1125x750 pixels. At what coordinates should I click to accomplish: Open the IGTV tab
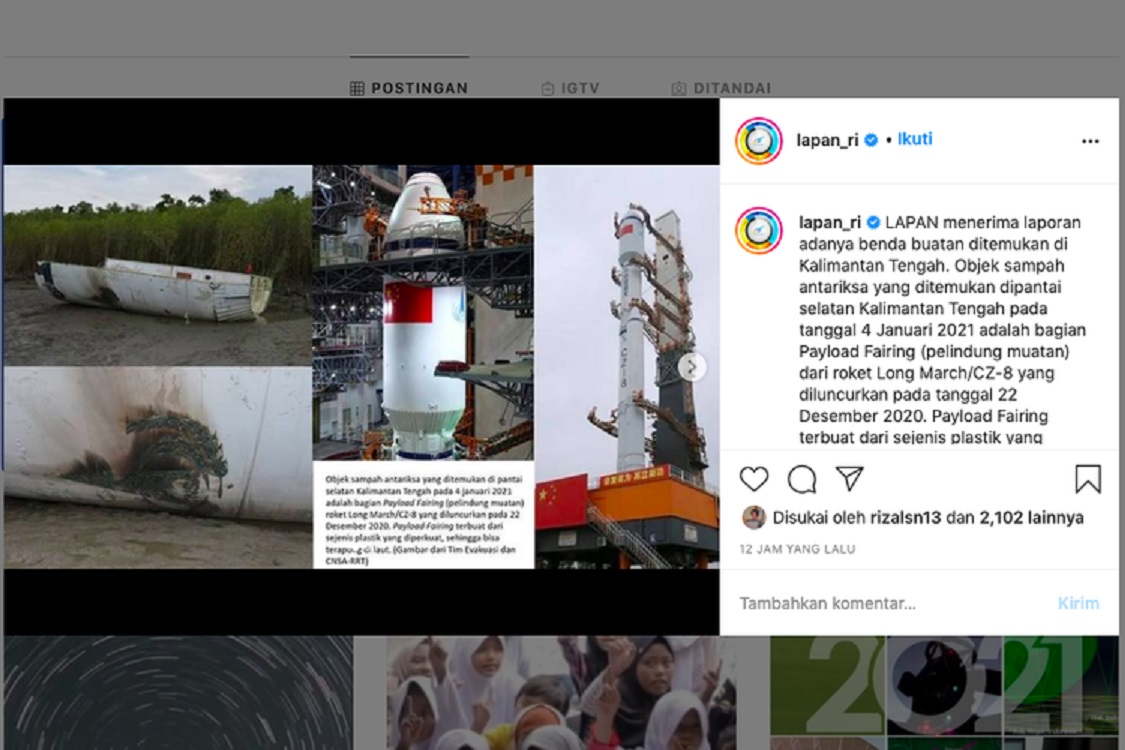(x=570, y=88)
